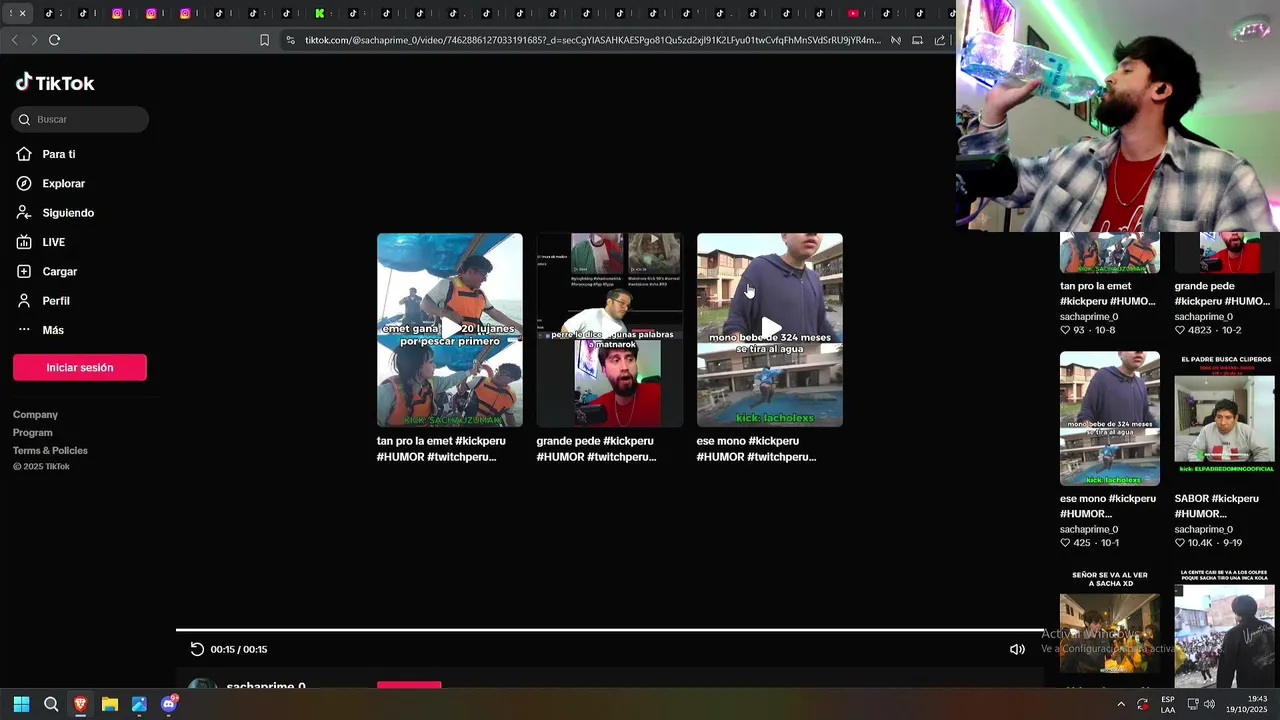Click the 00:15 / 00:15 time display
Viewport: 1280px width, 720px height.
[x=239, y=649]
